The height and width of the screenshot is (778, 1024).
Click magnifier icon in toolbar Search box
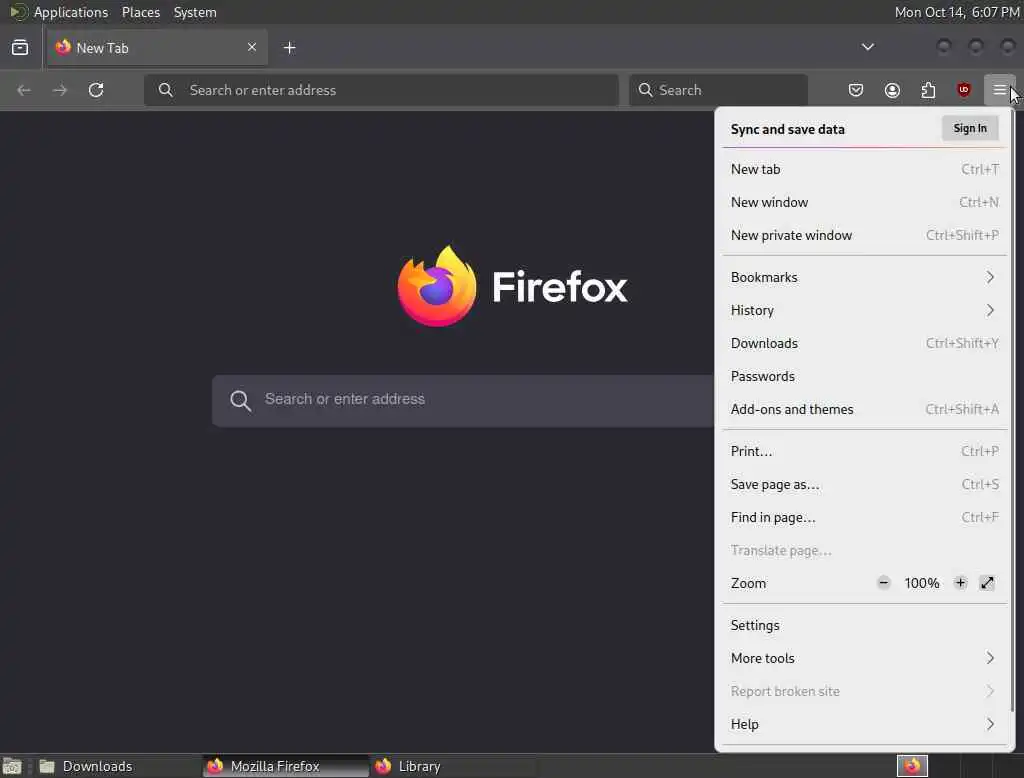click(645, 90)
